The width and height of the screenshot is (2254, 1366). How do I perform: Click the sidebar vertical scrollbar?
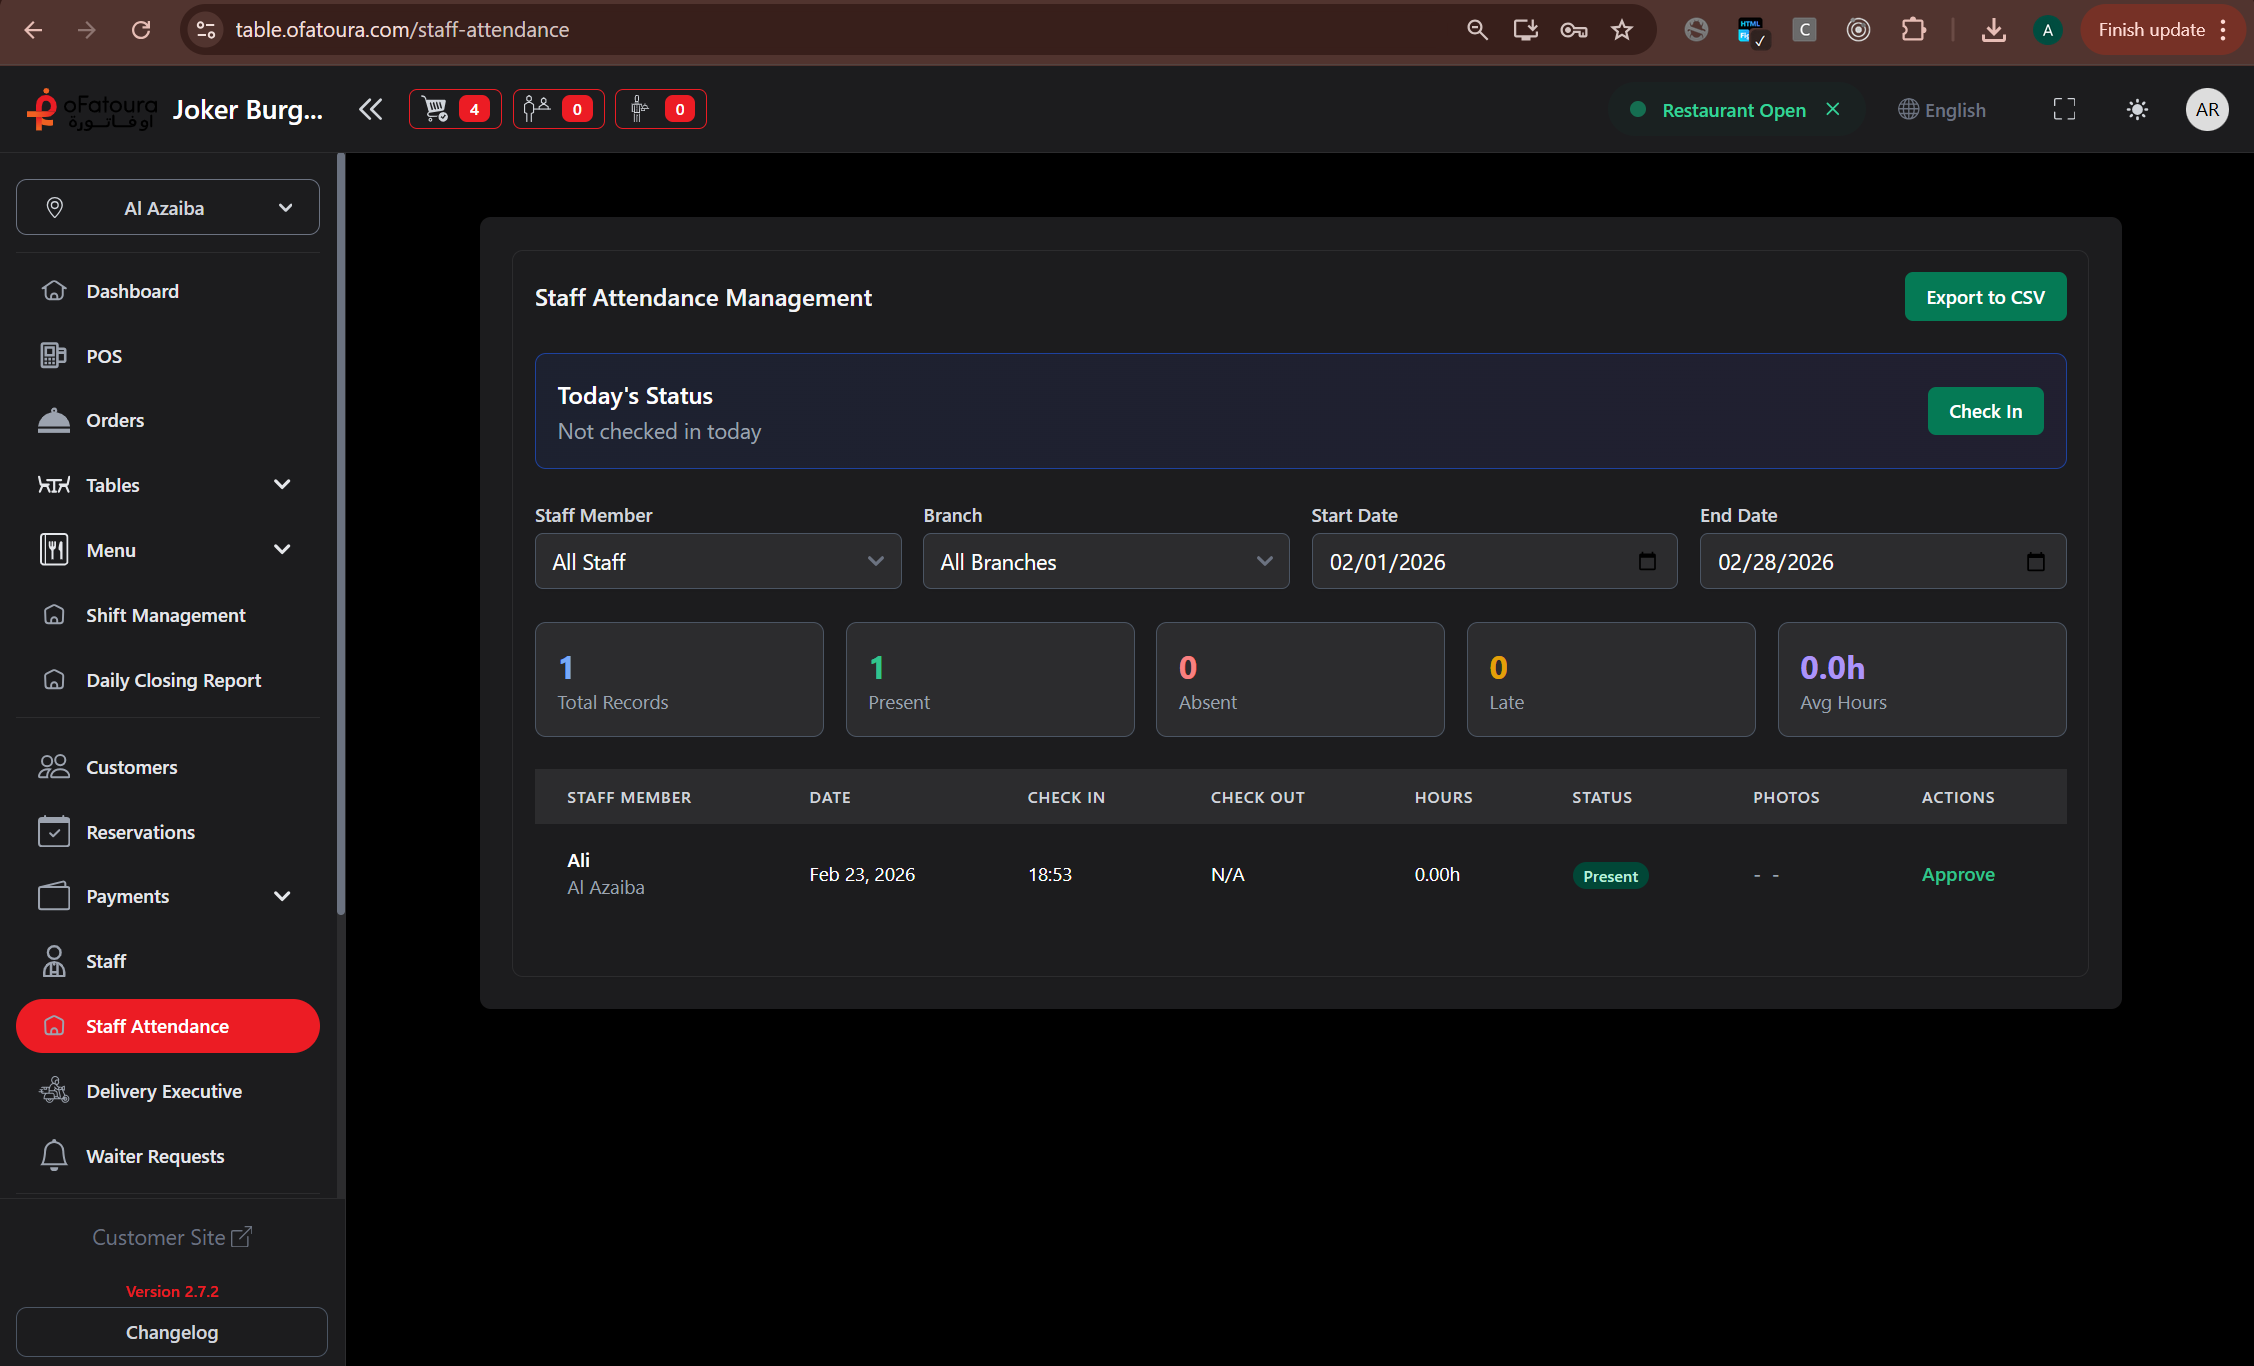tap(341, 534)
